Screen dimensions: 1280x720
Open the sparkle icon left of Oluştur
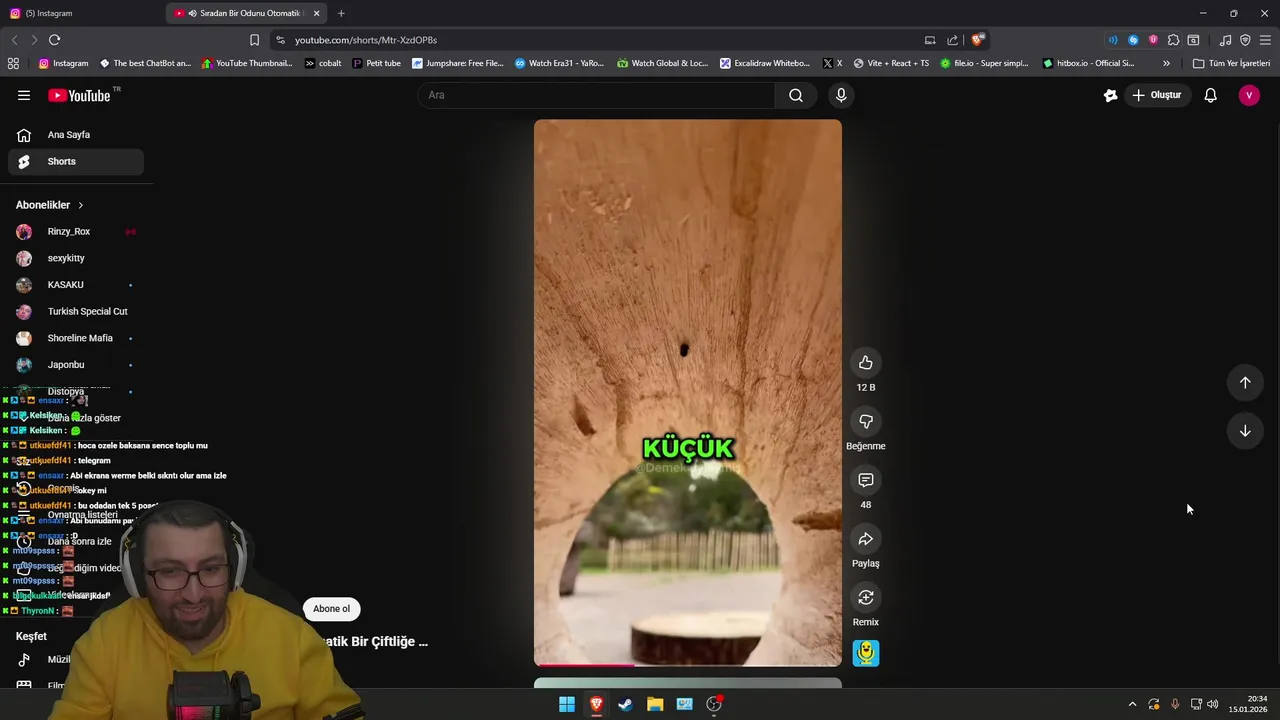(1110, 95)
